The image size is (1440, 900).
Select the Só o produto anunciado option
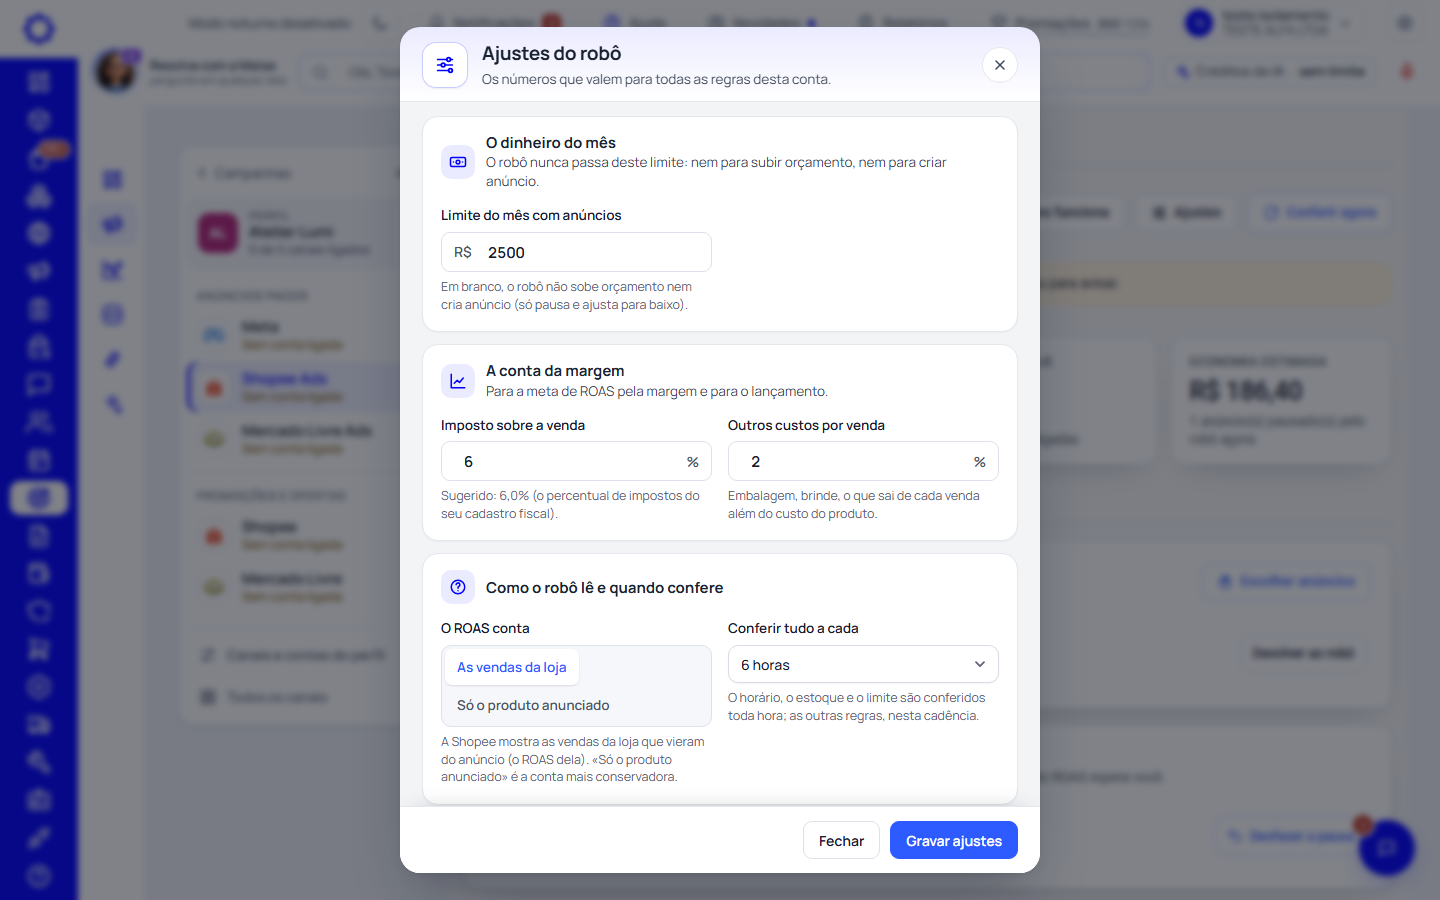pyautogui.click(x=533, y=705)
